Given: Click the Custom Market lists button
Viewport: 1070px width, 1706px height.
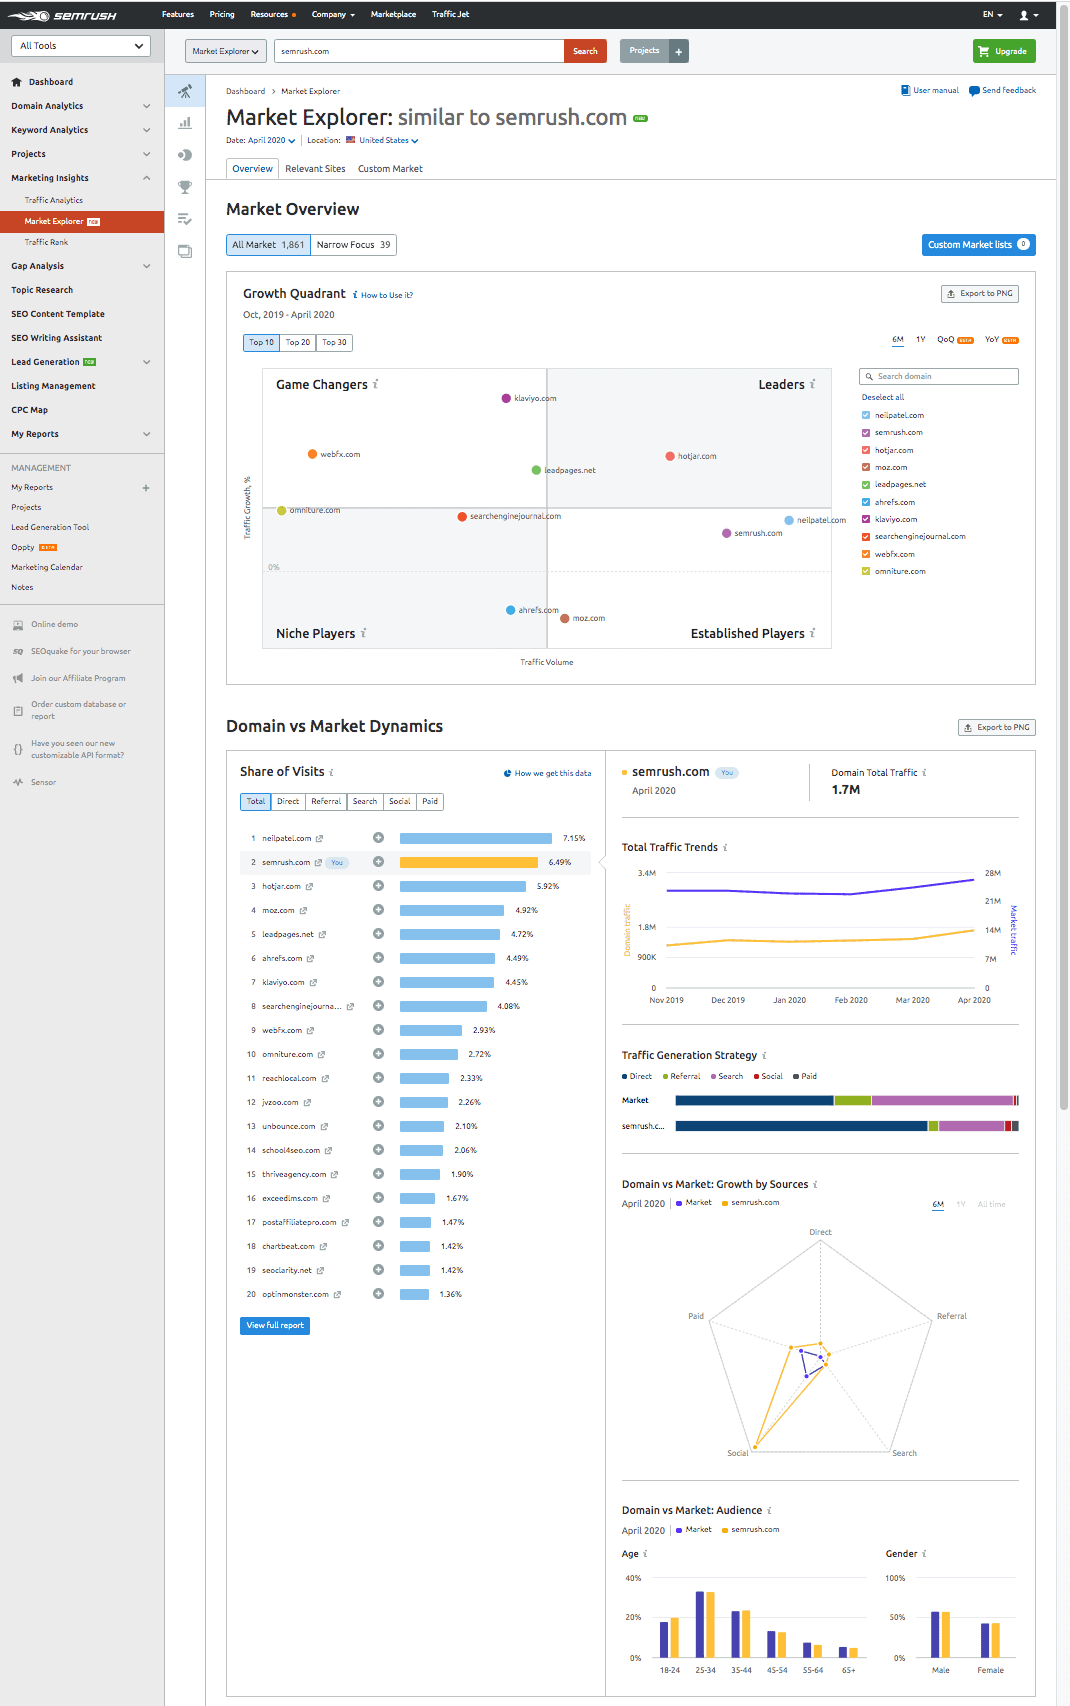Looking at the screenshot, I should [978, 245].
